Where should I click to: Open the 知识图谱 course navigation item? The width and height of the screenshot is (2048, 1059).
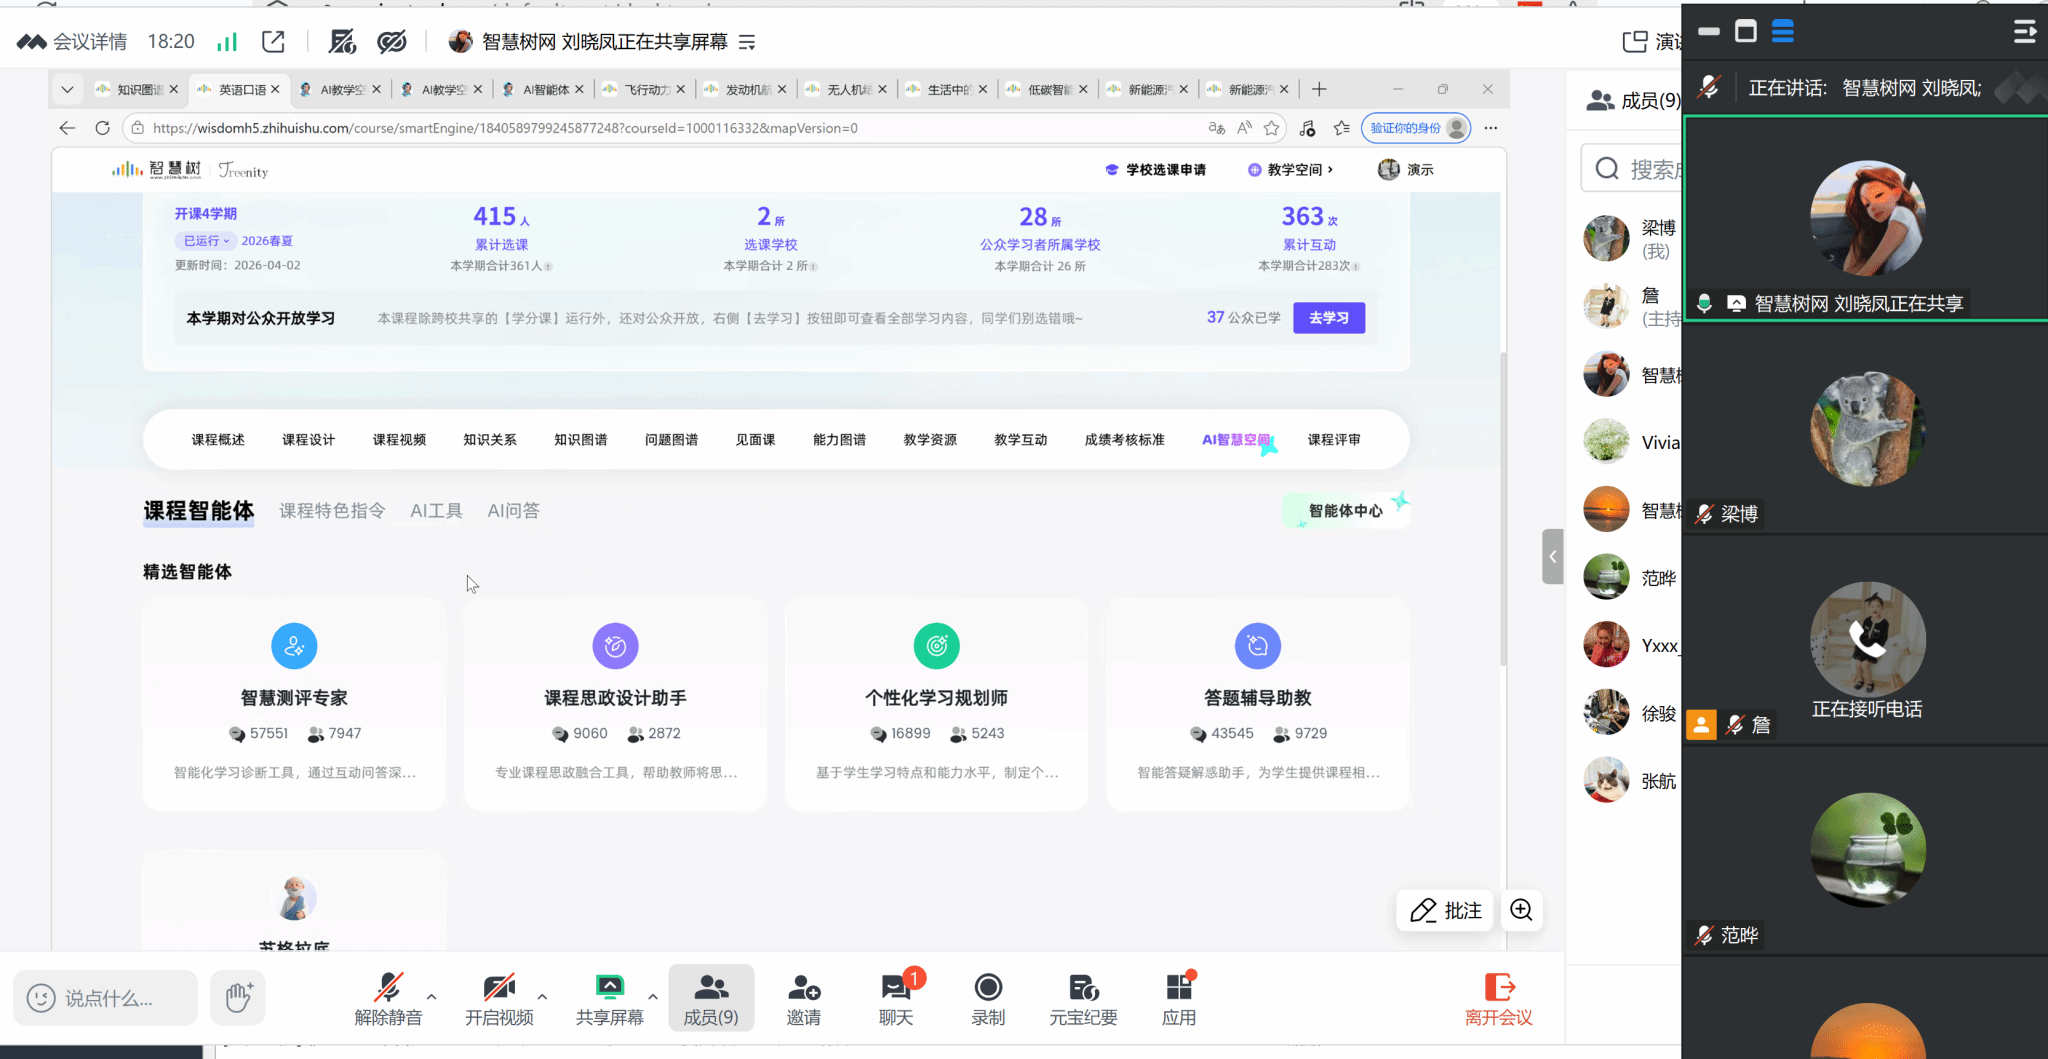580,440
